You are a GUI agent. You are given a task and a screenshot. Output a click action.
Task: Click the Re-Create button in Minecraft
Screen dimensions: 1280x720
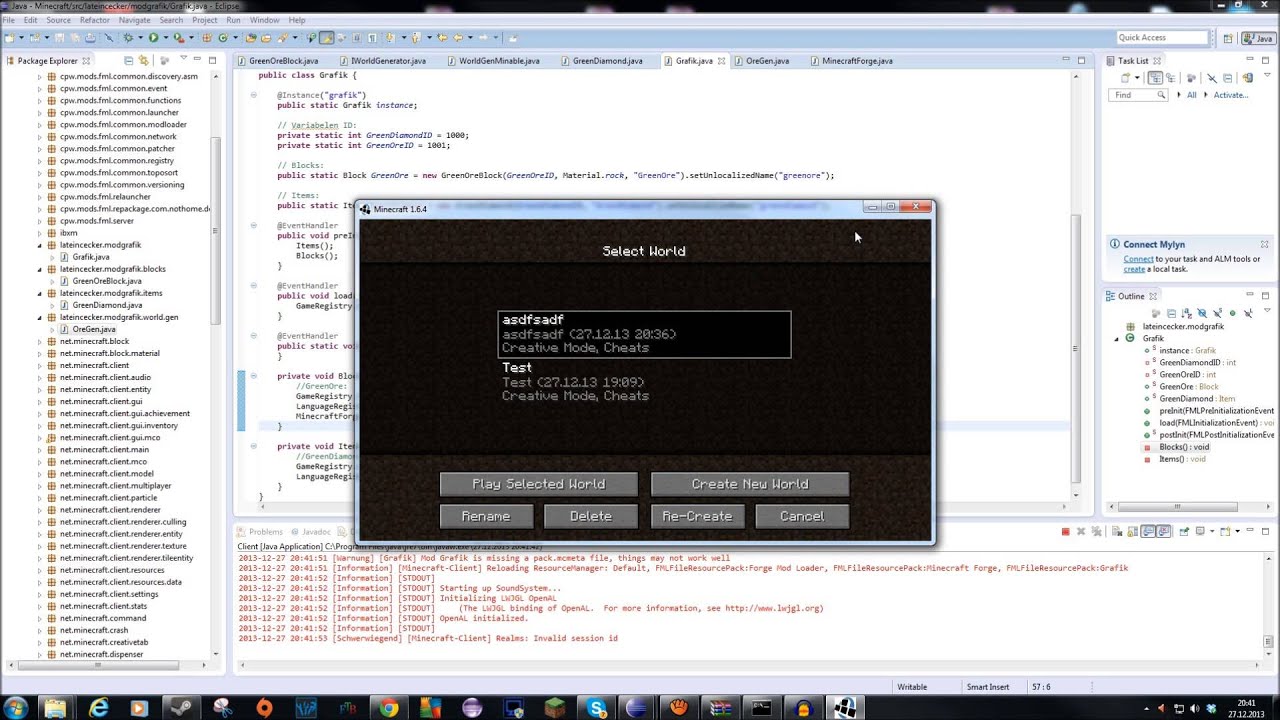(697, 516)
